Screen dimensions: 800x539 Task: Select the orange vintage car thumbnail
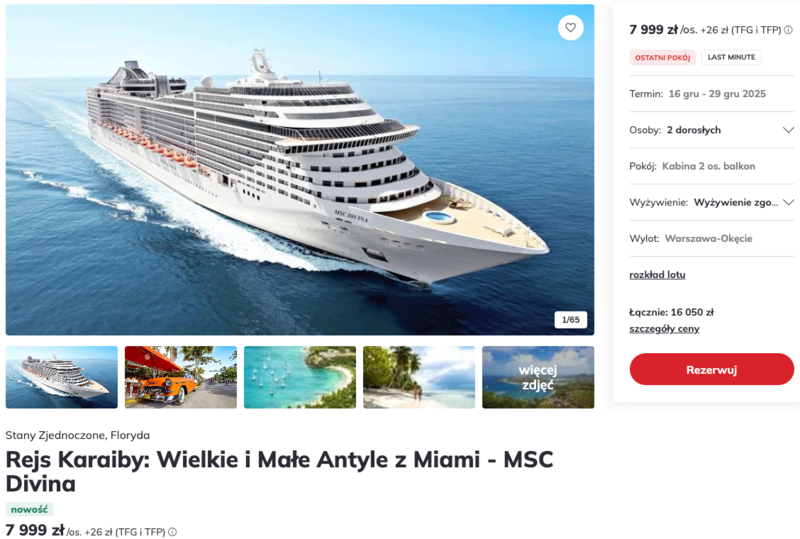tap(181, 377)
